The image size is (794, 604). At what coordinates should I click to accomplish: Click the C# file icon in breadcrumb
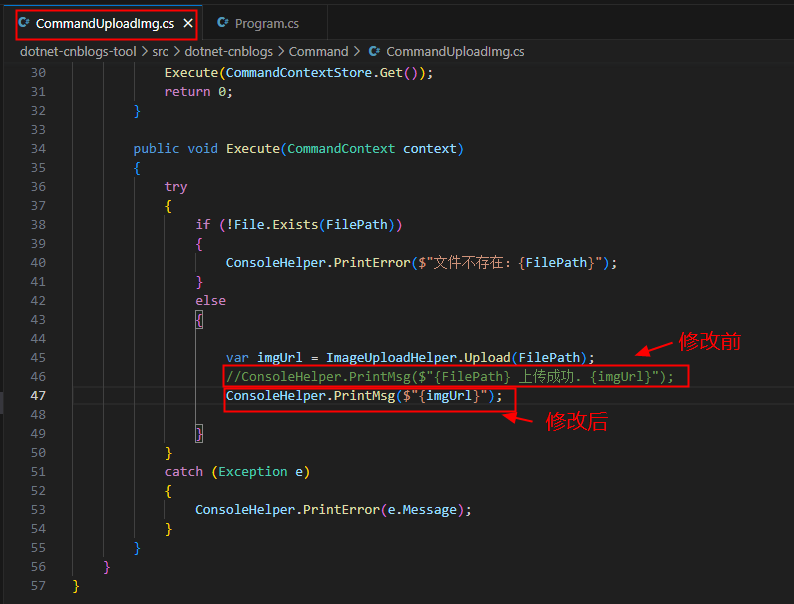coord(374,51)
